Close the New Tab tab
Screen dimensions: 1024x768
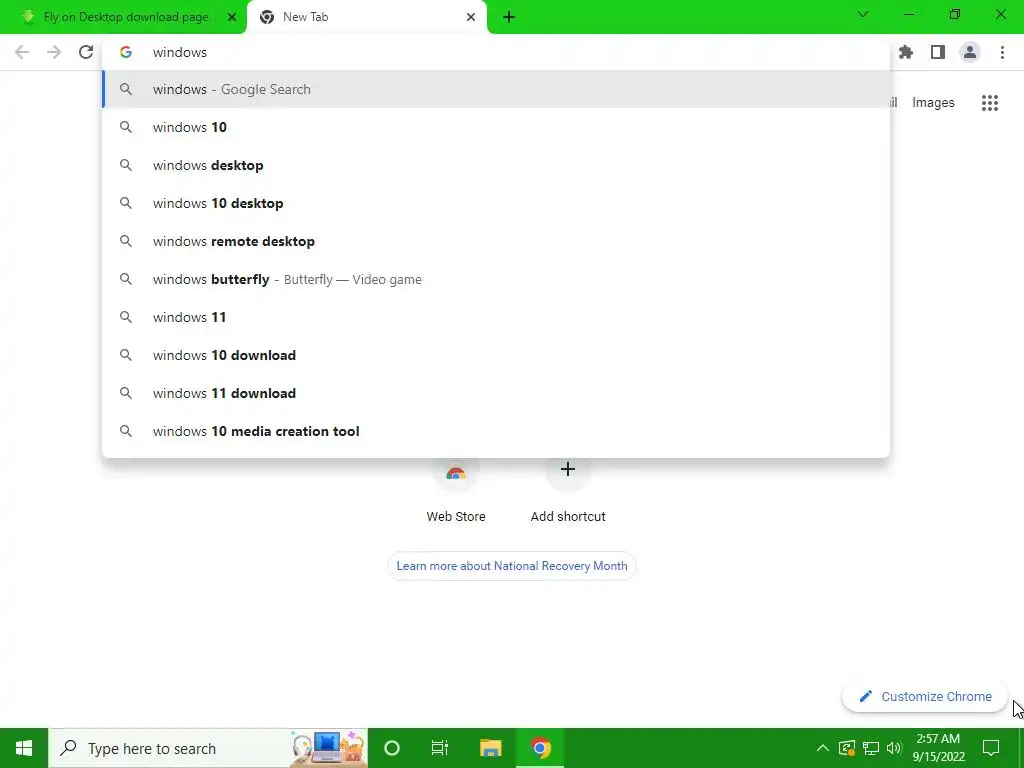(x=471, y=17)
